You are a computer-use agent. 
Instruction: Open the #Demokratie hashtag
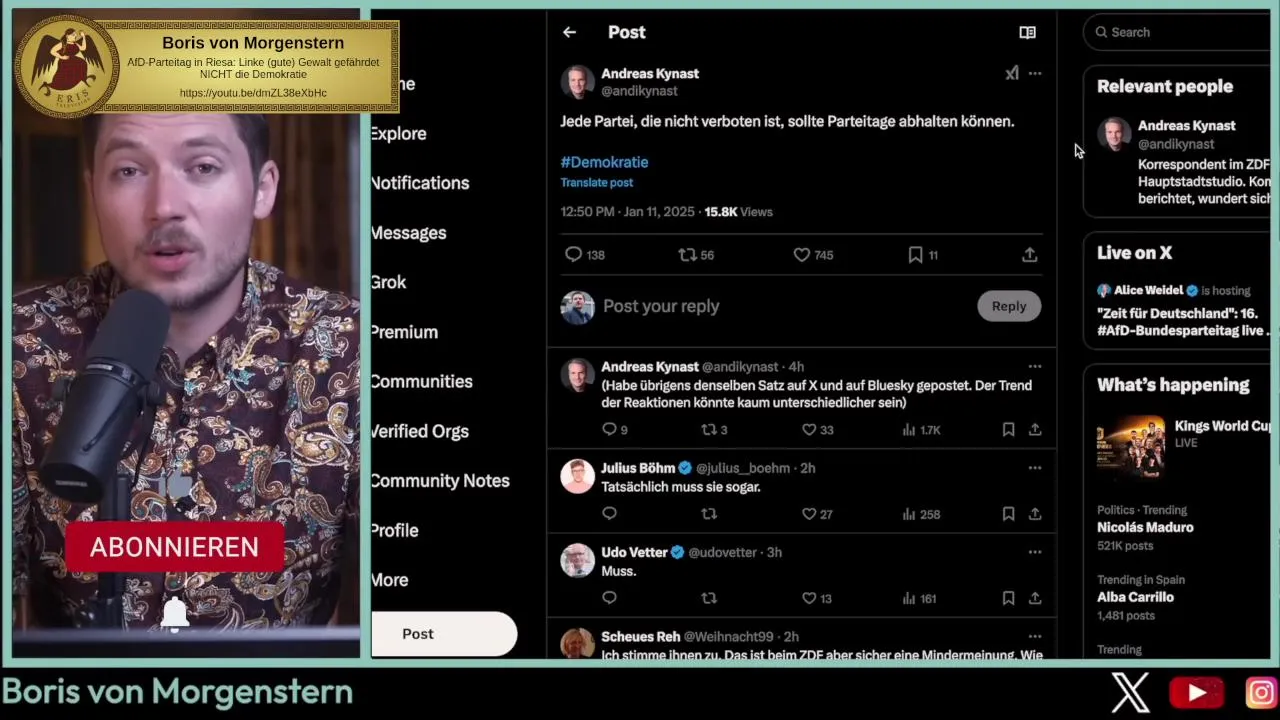tap(604, 162)
